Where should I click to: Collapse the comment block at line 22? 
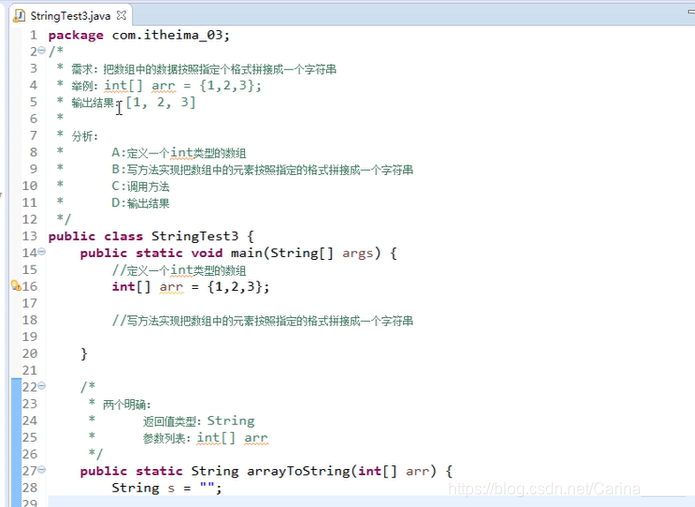(x=42, y=386)
